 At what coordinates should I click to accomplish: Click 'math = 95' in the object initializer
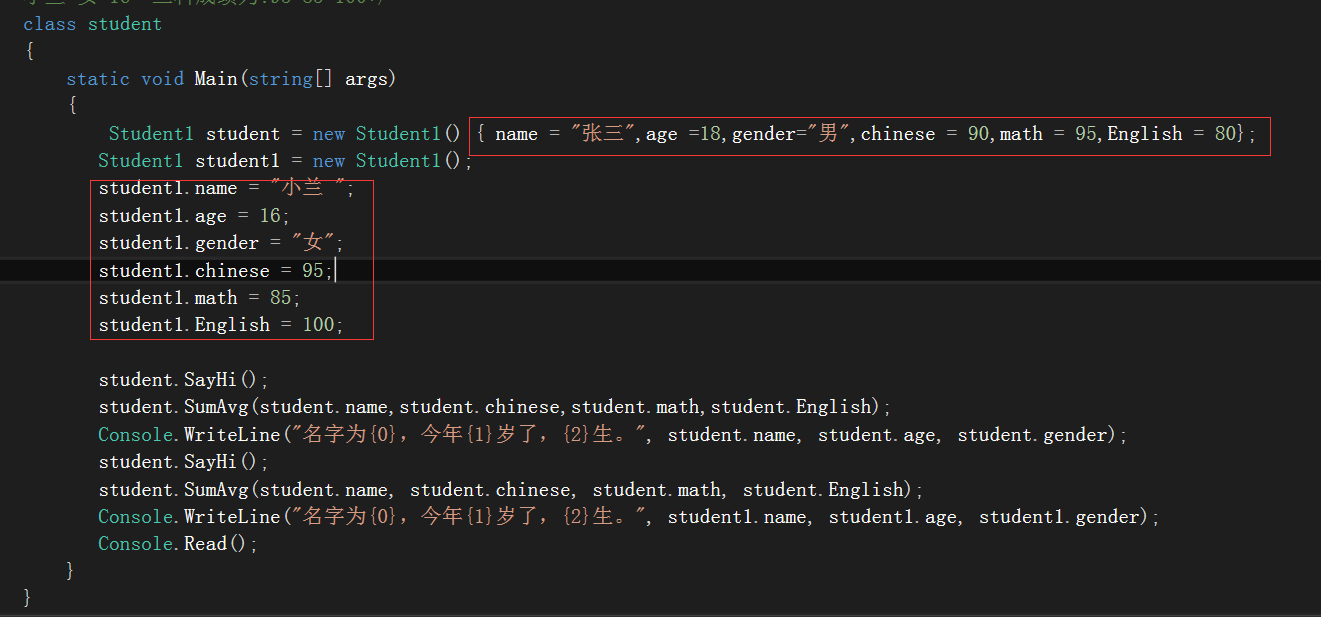point(1048,134)
